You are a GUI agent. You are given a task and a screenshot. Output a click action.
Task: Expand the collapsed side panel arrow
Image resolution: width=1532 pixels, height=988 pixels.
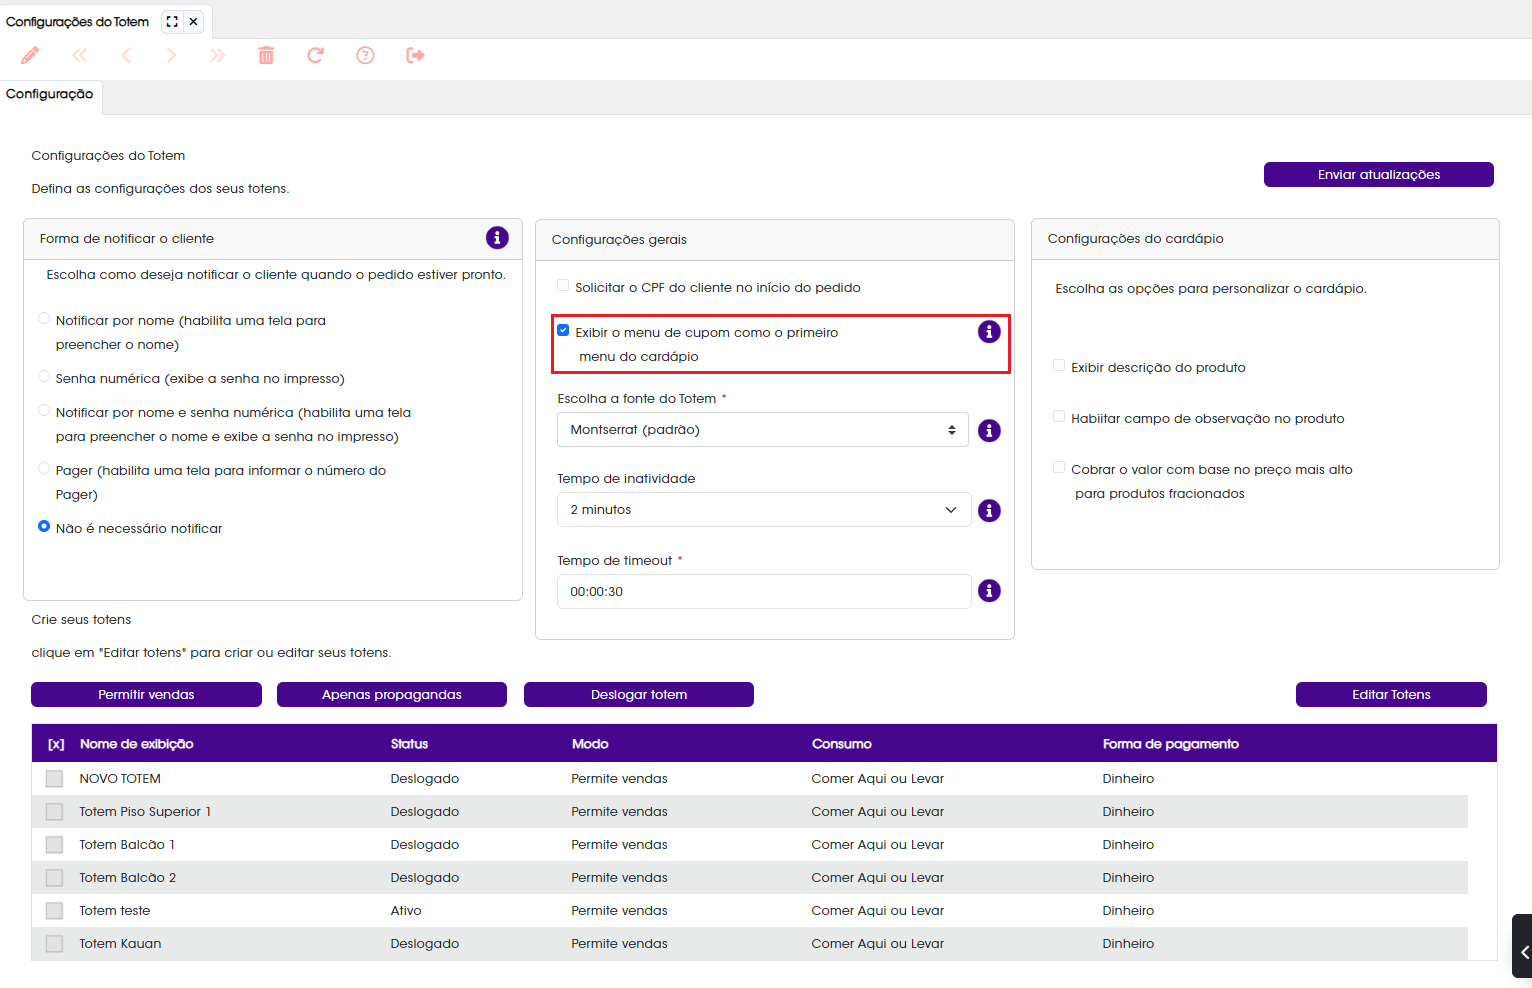click(1523, 951)
